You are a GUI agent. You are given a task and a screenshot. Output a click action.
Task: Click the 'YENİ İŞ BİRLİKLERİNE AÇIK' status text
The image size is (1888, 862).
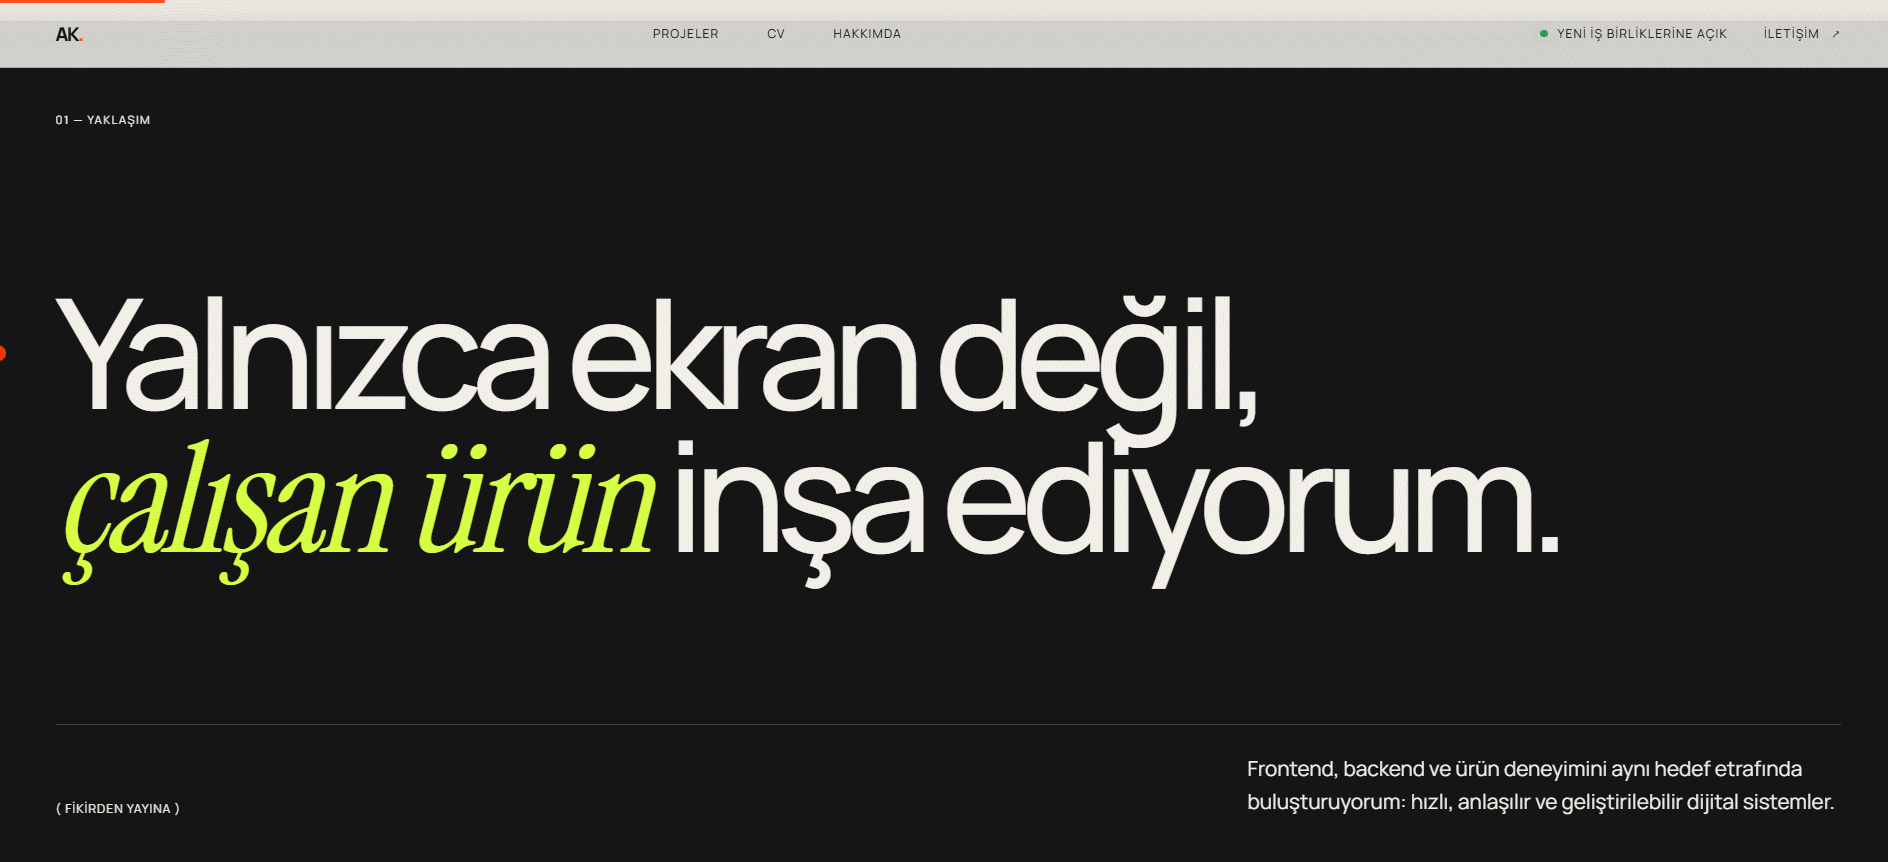pos(1641,34)
